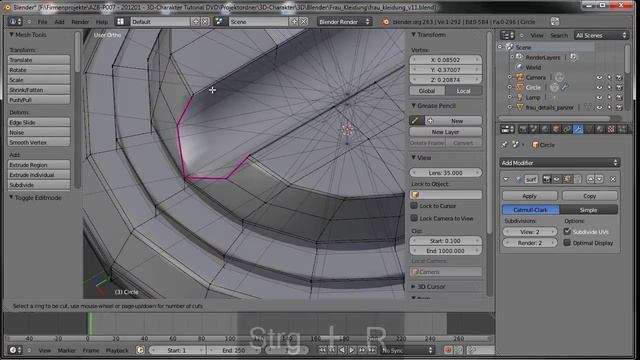The image size is (640, 360).
Task: Open the Playback menu in timeline
Action: pyautogui.click(x=117, y=350)
